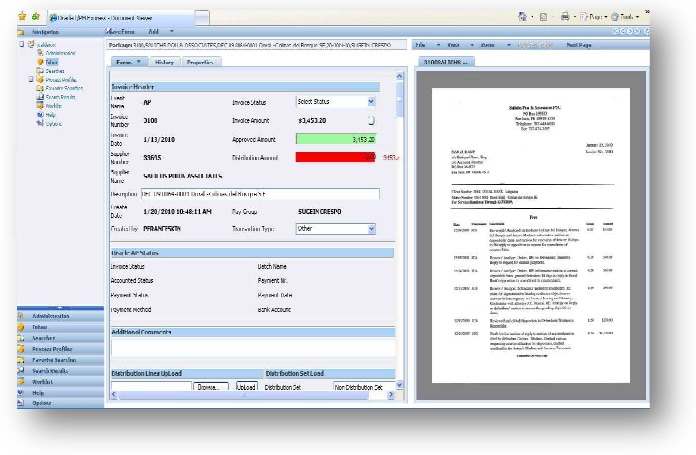Click the rightmost round icon in viewer header
696x455 pixels.
647,32
